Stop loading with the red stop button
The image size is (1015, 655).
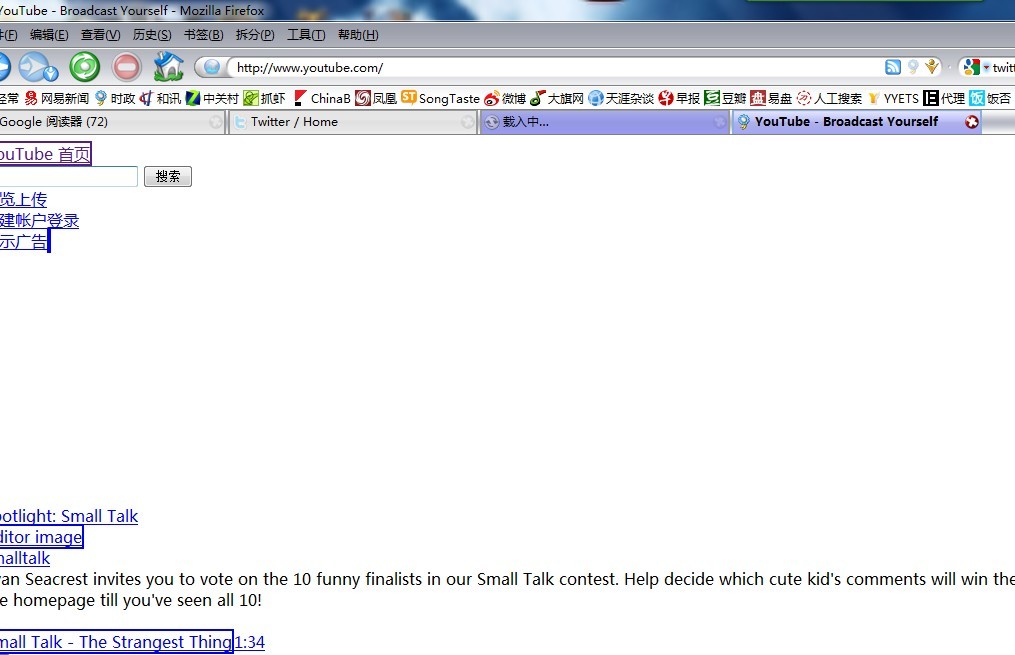tap(126, 67)
